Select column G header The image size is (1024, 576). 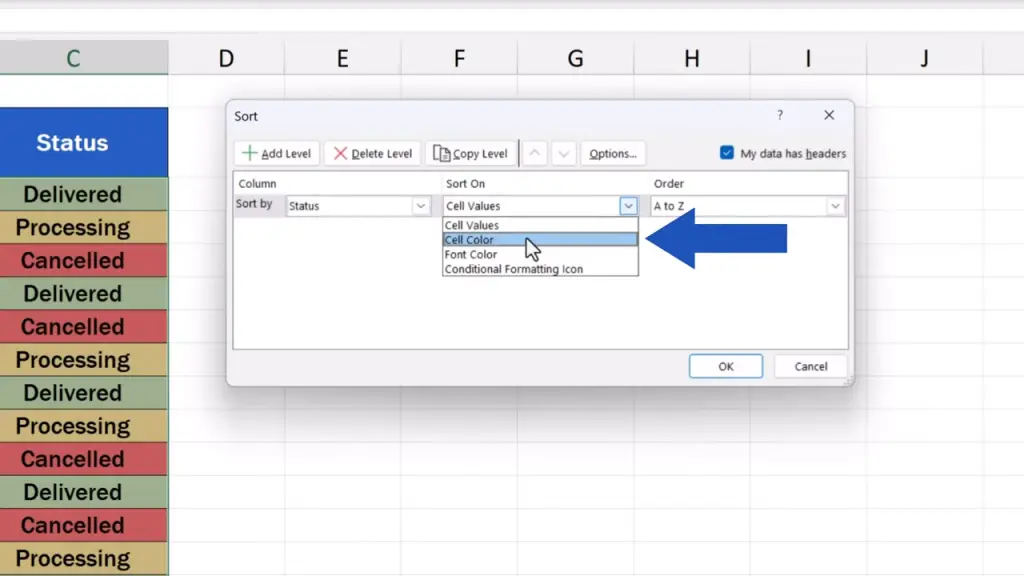pyautogui.click(x=575, y=59)
